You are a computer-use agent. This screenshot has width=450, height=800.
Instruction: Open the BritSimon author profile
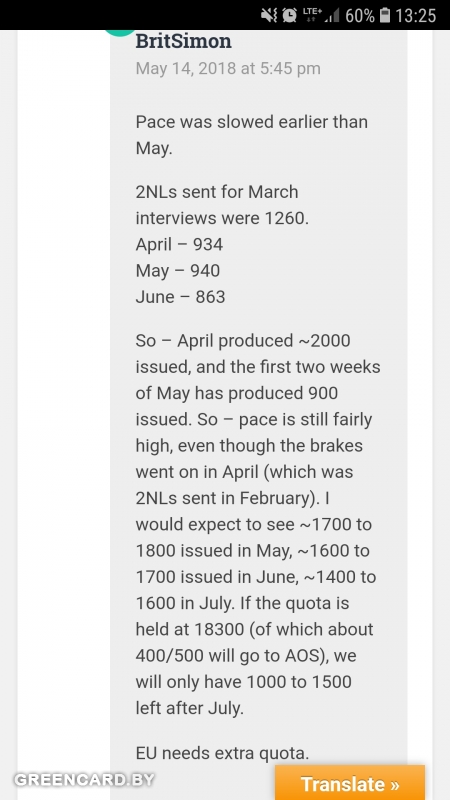[x=183, y=41]
